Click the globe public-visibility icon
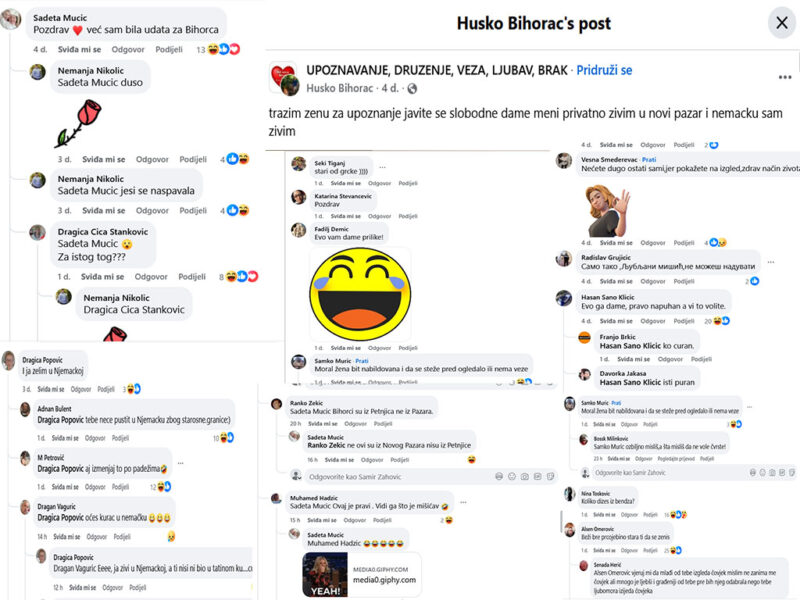800x600 pixels. tap(412, 89)
